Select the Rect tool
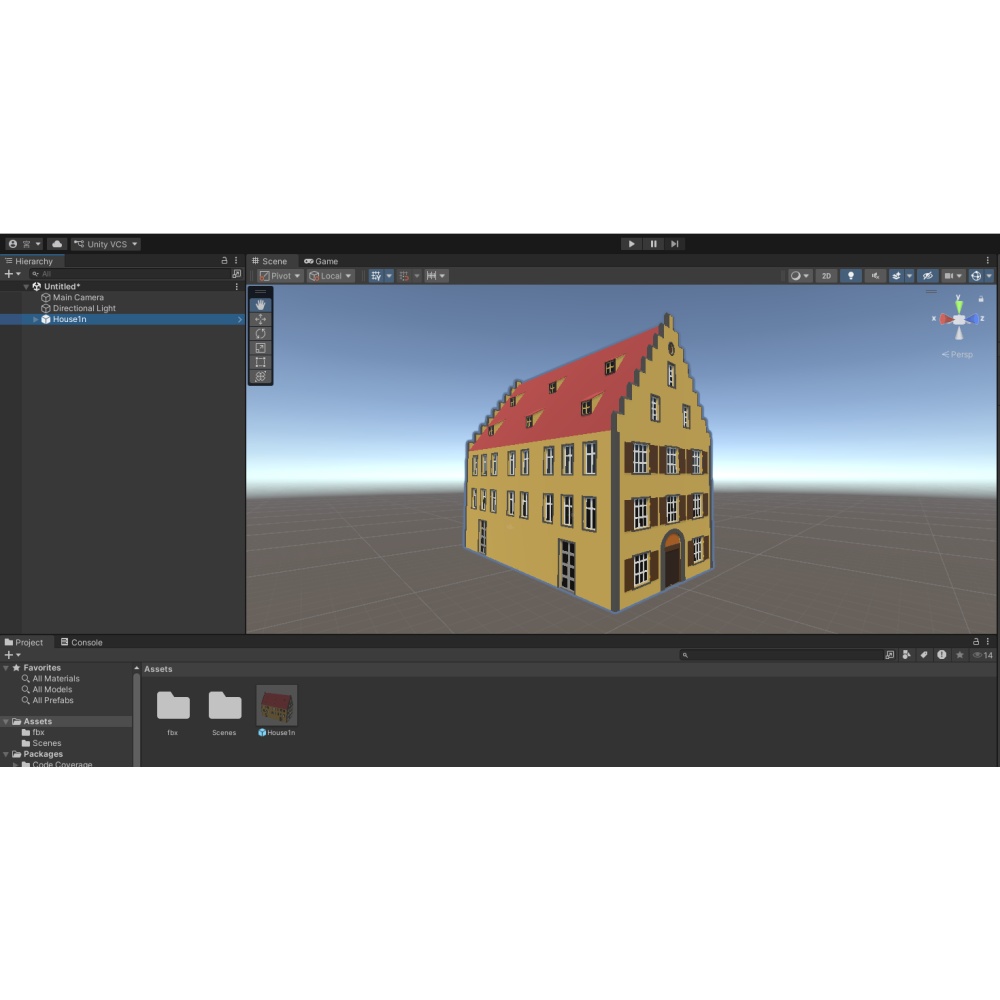1000x1000 pixels. (x=260, y=362)
